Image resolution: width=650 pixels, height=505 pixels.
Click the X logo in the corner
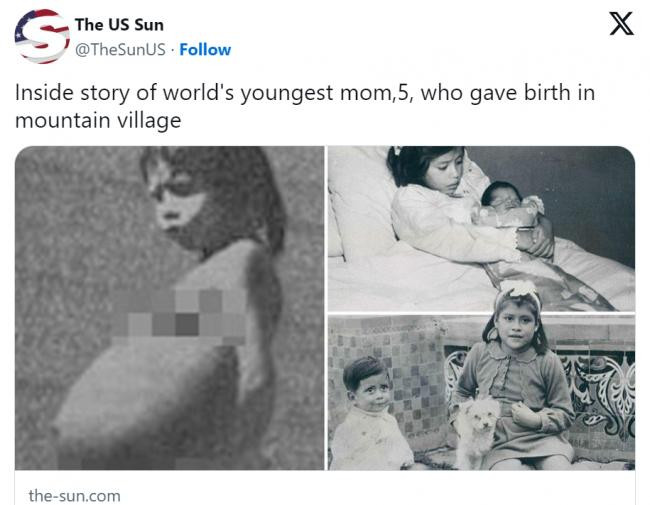pyautogui.click(x=621, y=24)
